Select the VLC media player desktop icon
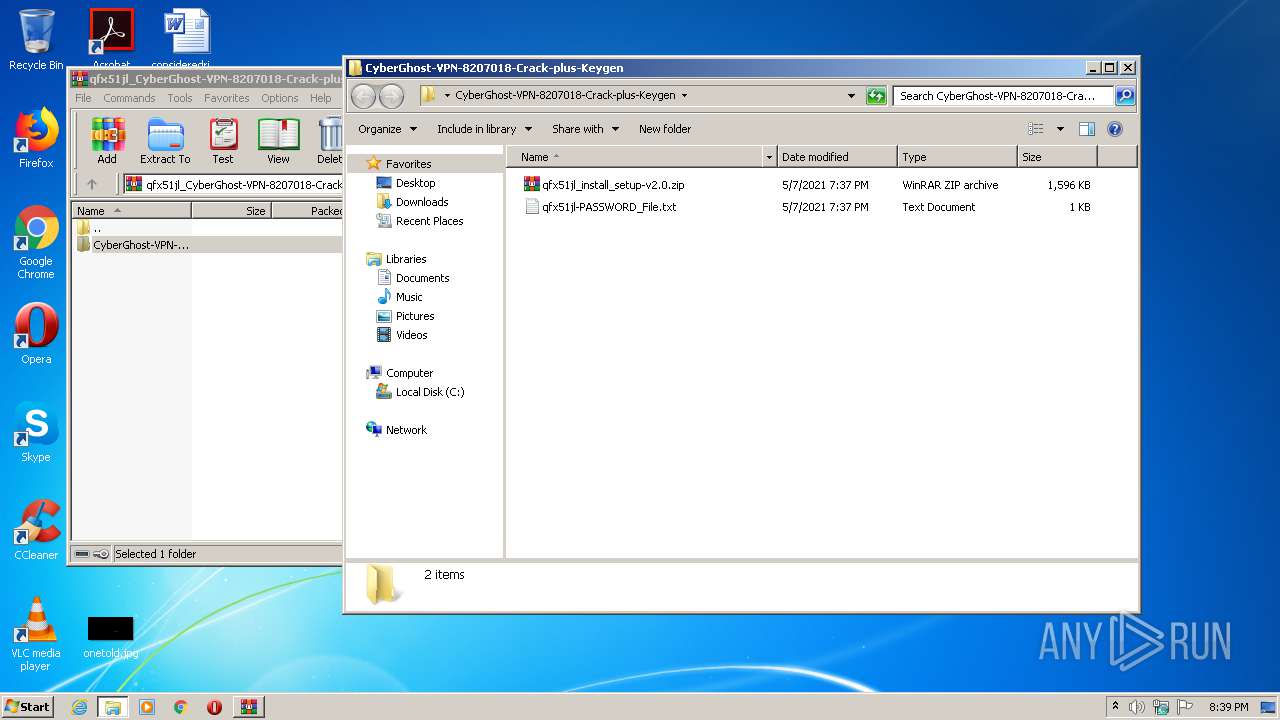This screenshot has height=720, width=1280. click(x=36, y=635)
